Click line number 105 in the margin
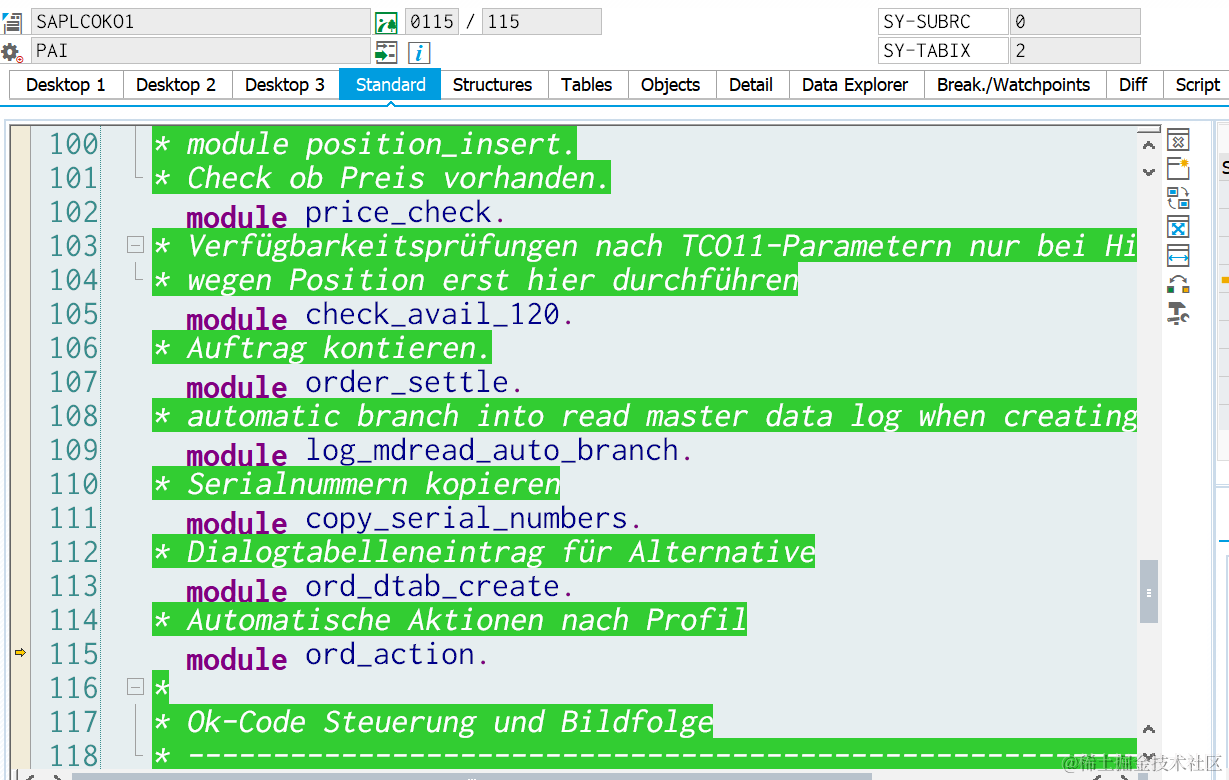The width and height of the screenshot is (1229, 780). tap(74, 315)
